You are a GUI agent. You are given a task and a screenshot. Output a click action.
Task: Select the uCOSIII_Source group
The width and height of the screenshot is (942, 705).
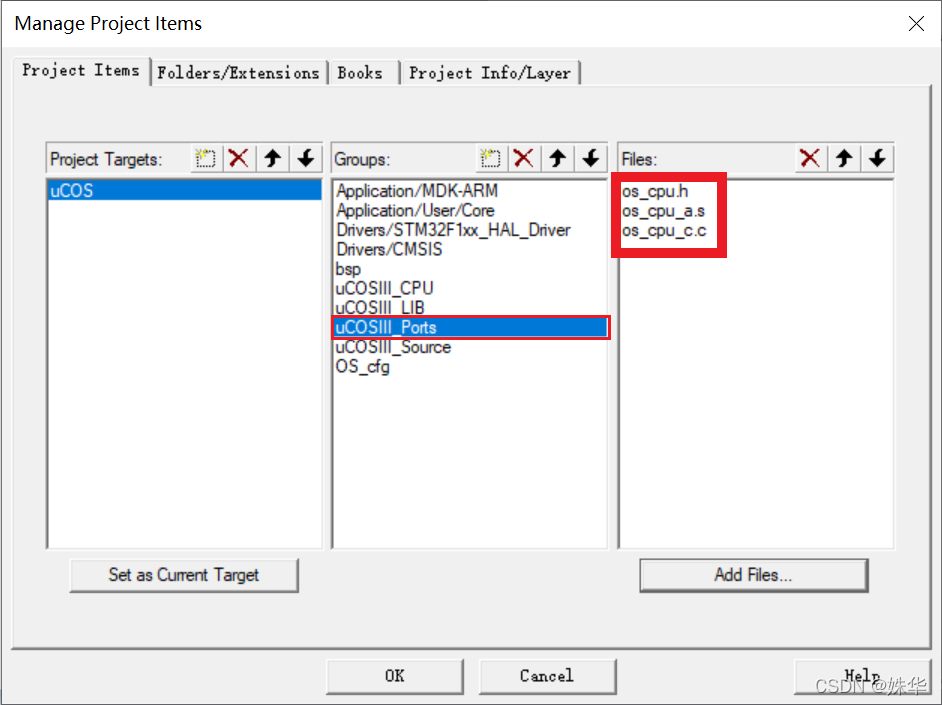coord(469,347)
